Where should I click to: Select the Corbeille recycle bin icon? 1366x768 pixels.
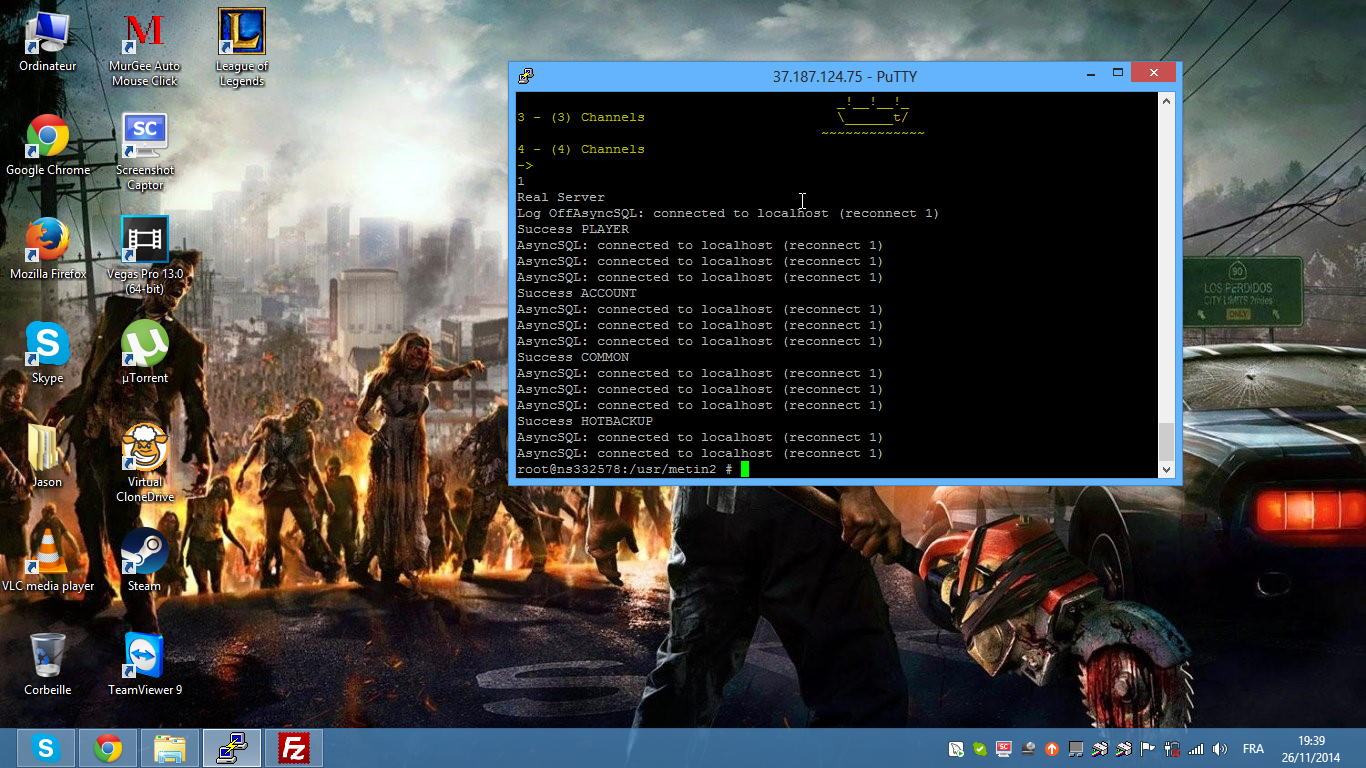(47, 665)
